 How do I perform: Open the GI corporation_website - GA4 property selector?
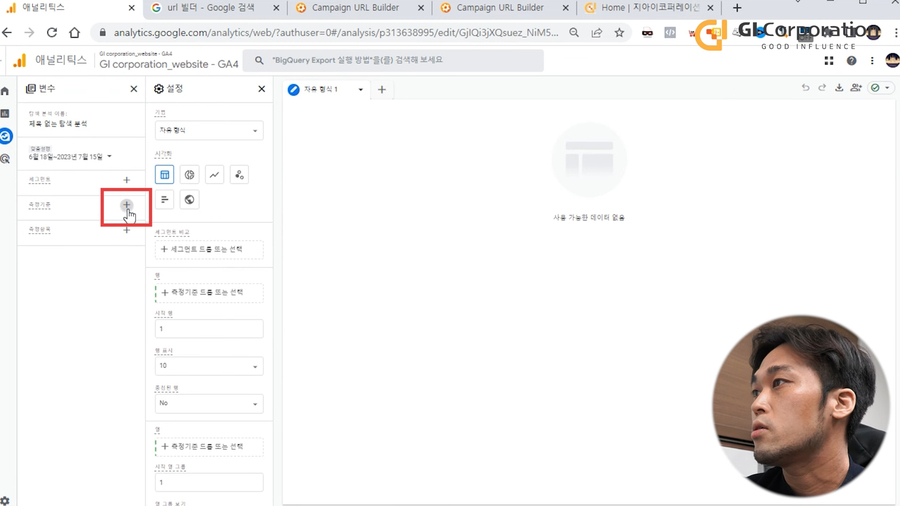pyautogui.click(x=169, y=61)
